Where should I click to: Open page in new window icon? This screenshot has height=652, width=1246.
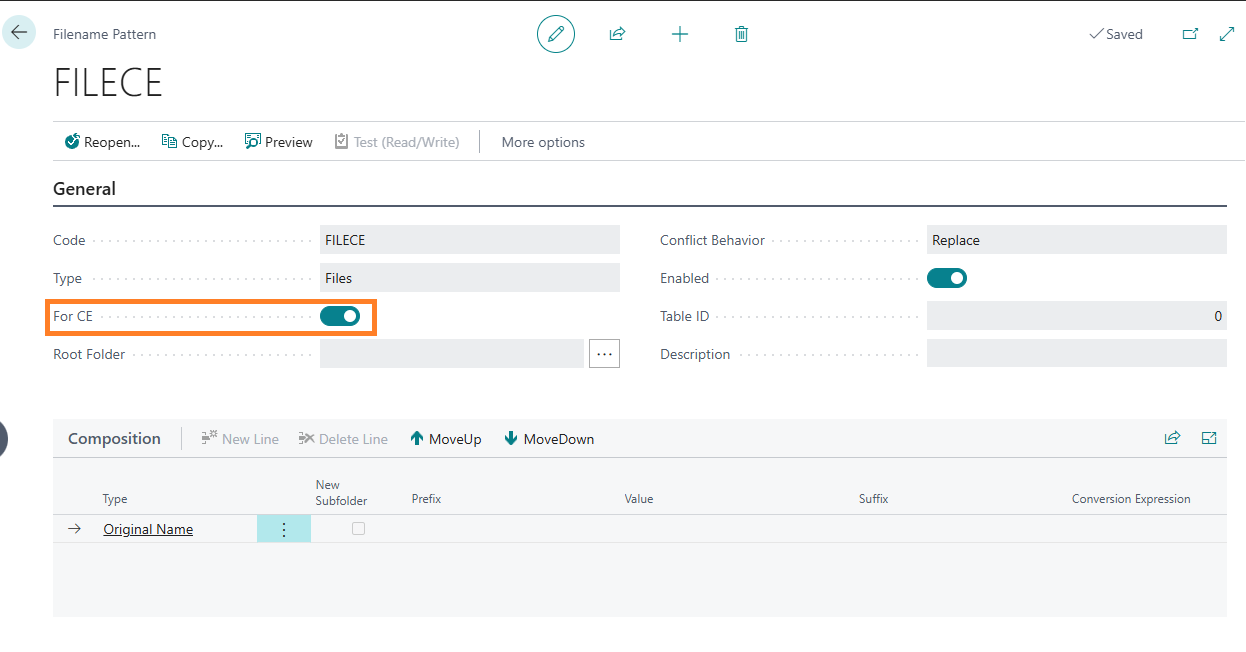click(x=1190, y=34)
